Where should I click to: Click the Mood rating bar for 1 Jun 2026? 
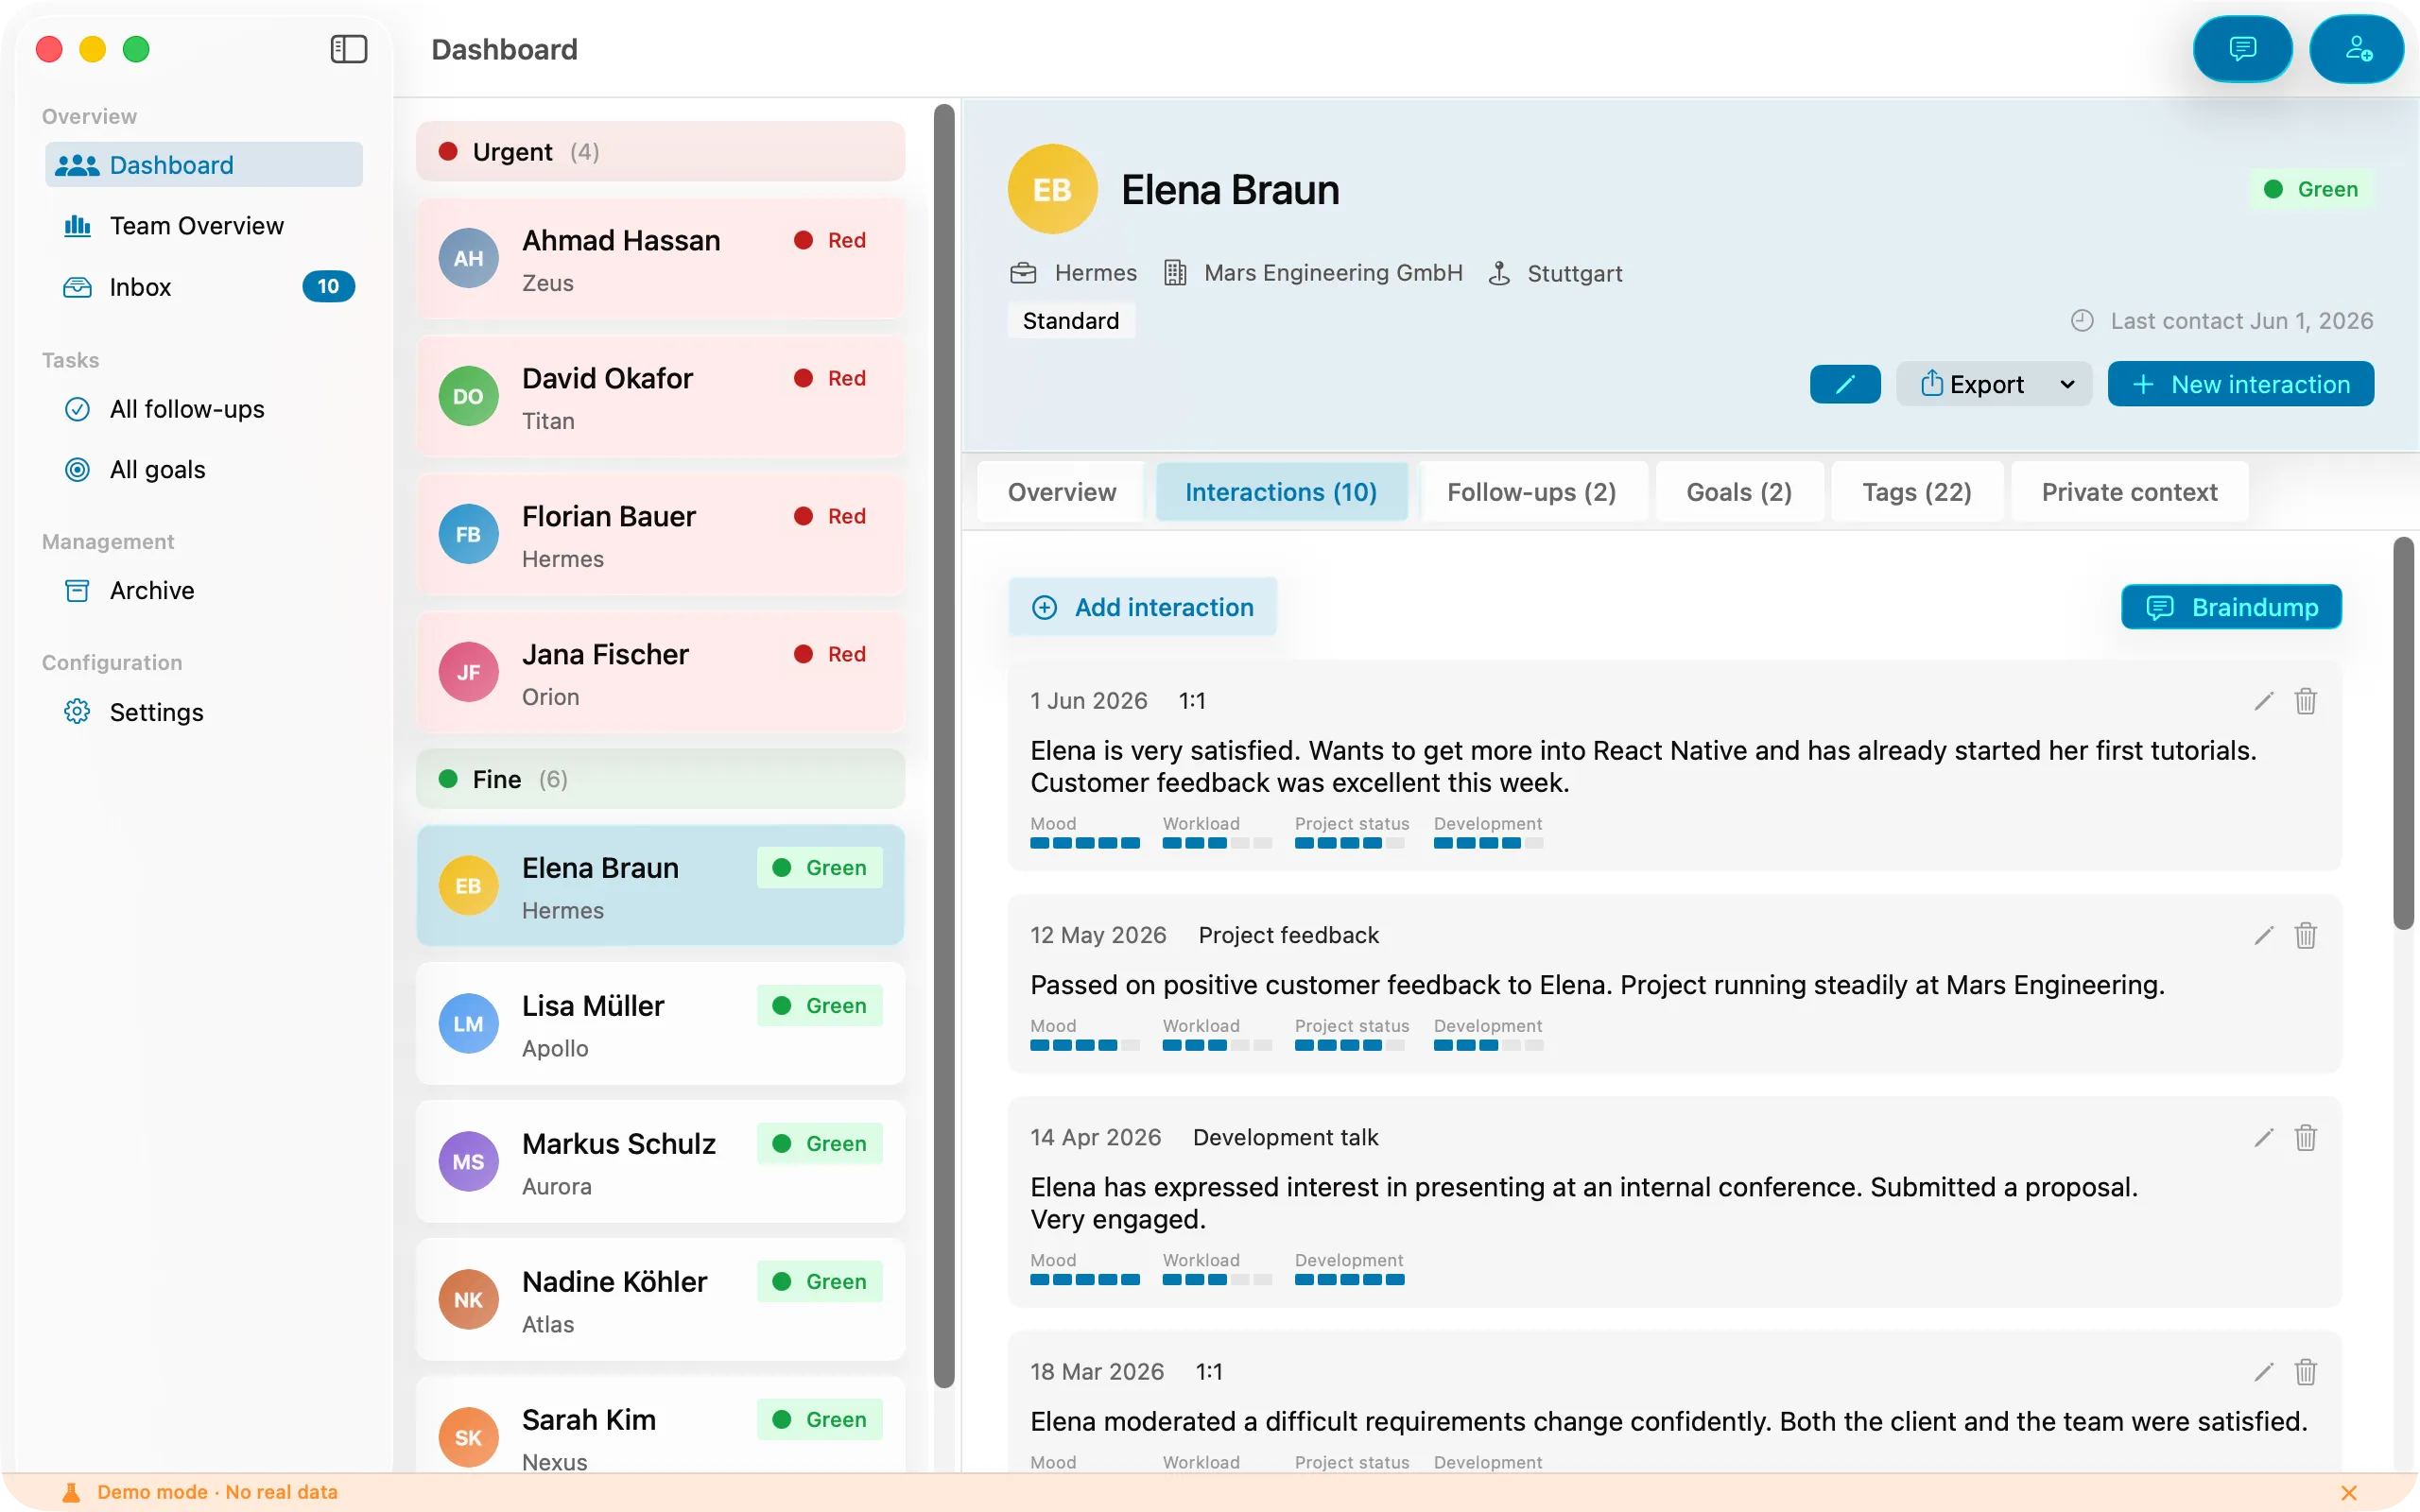(x=1085, y=843)
